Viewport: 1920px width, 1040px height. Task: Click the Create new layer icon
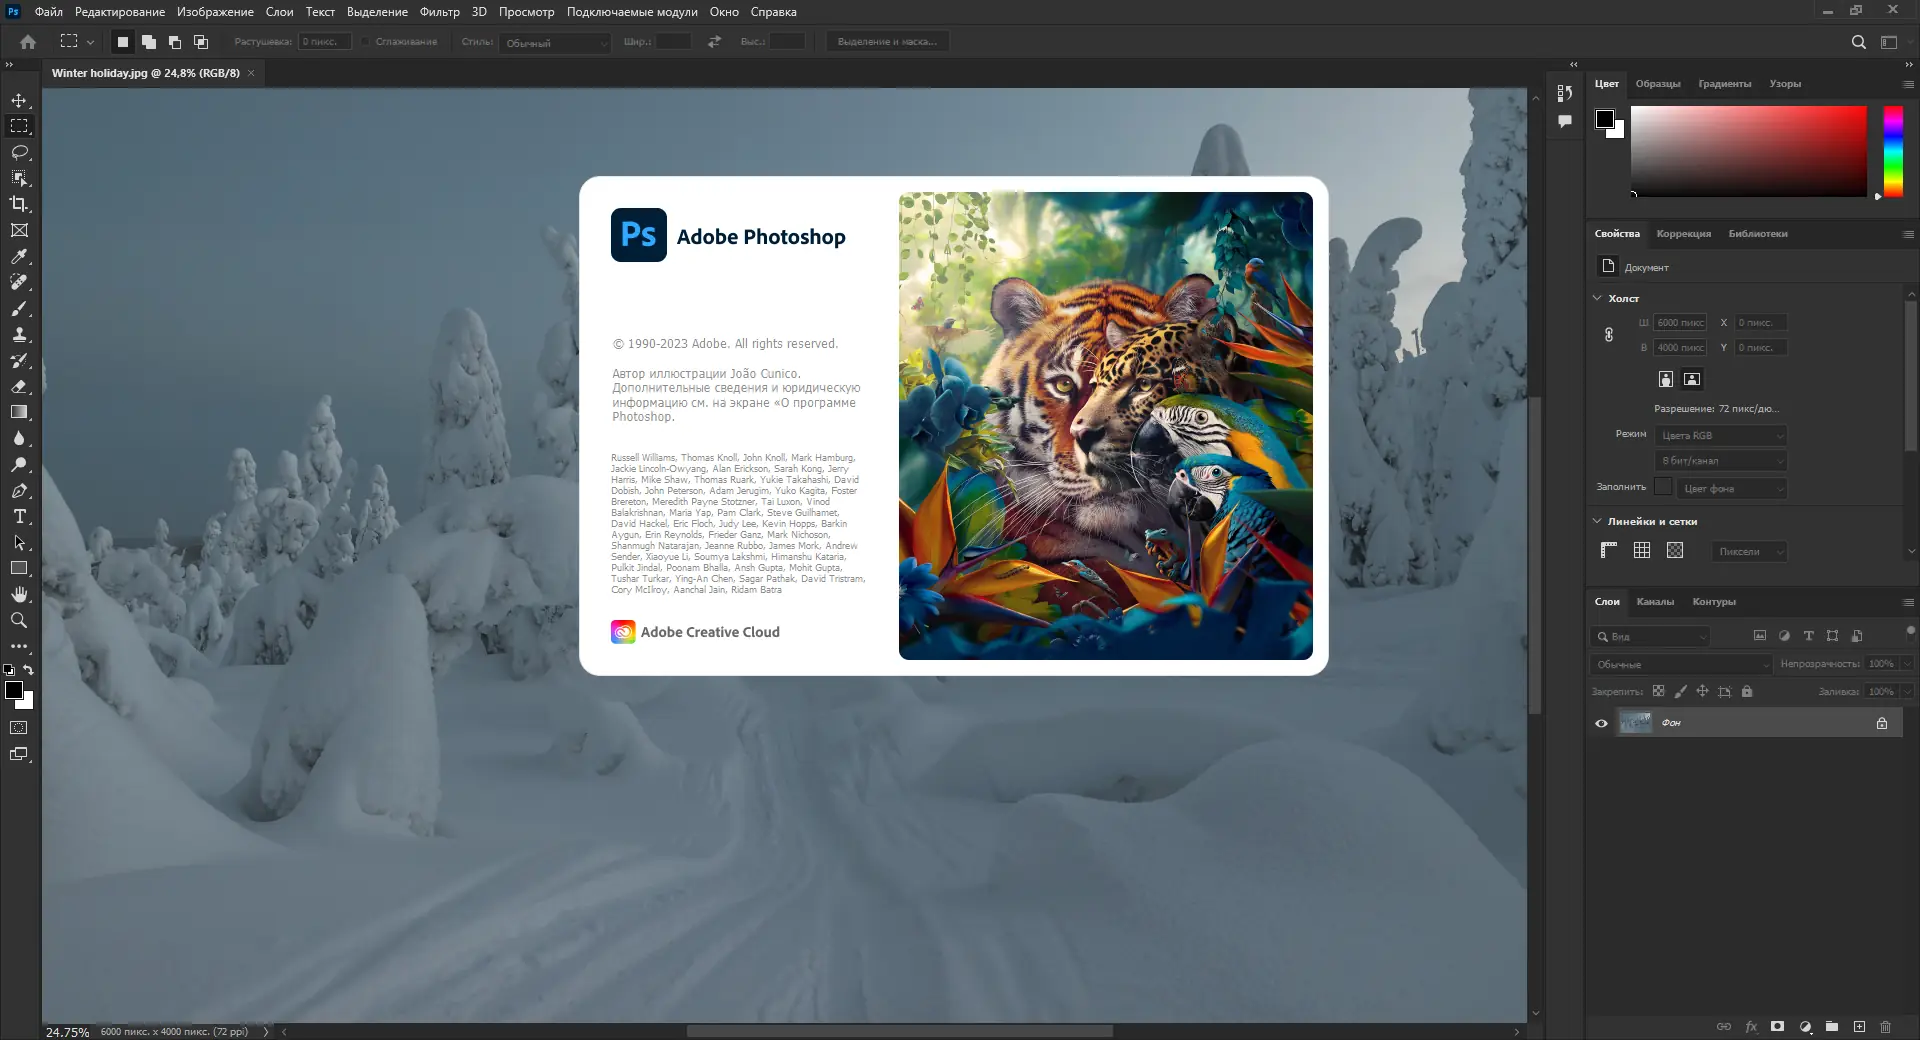[1859, 1026]
